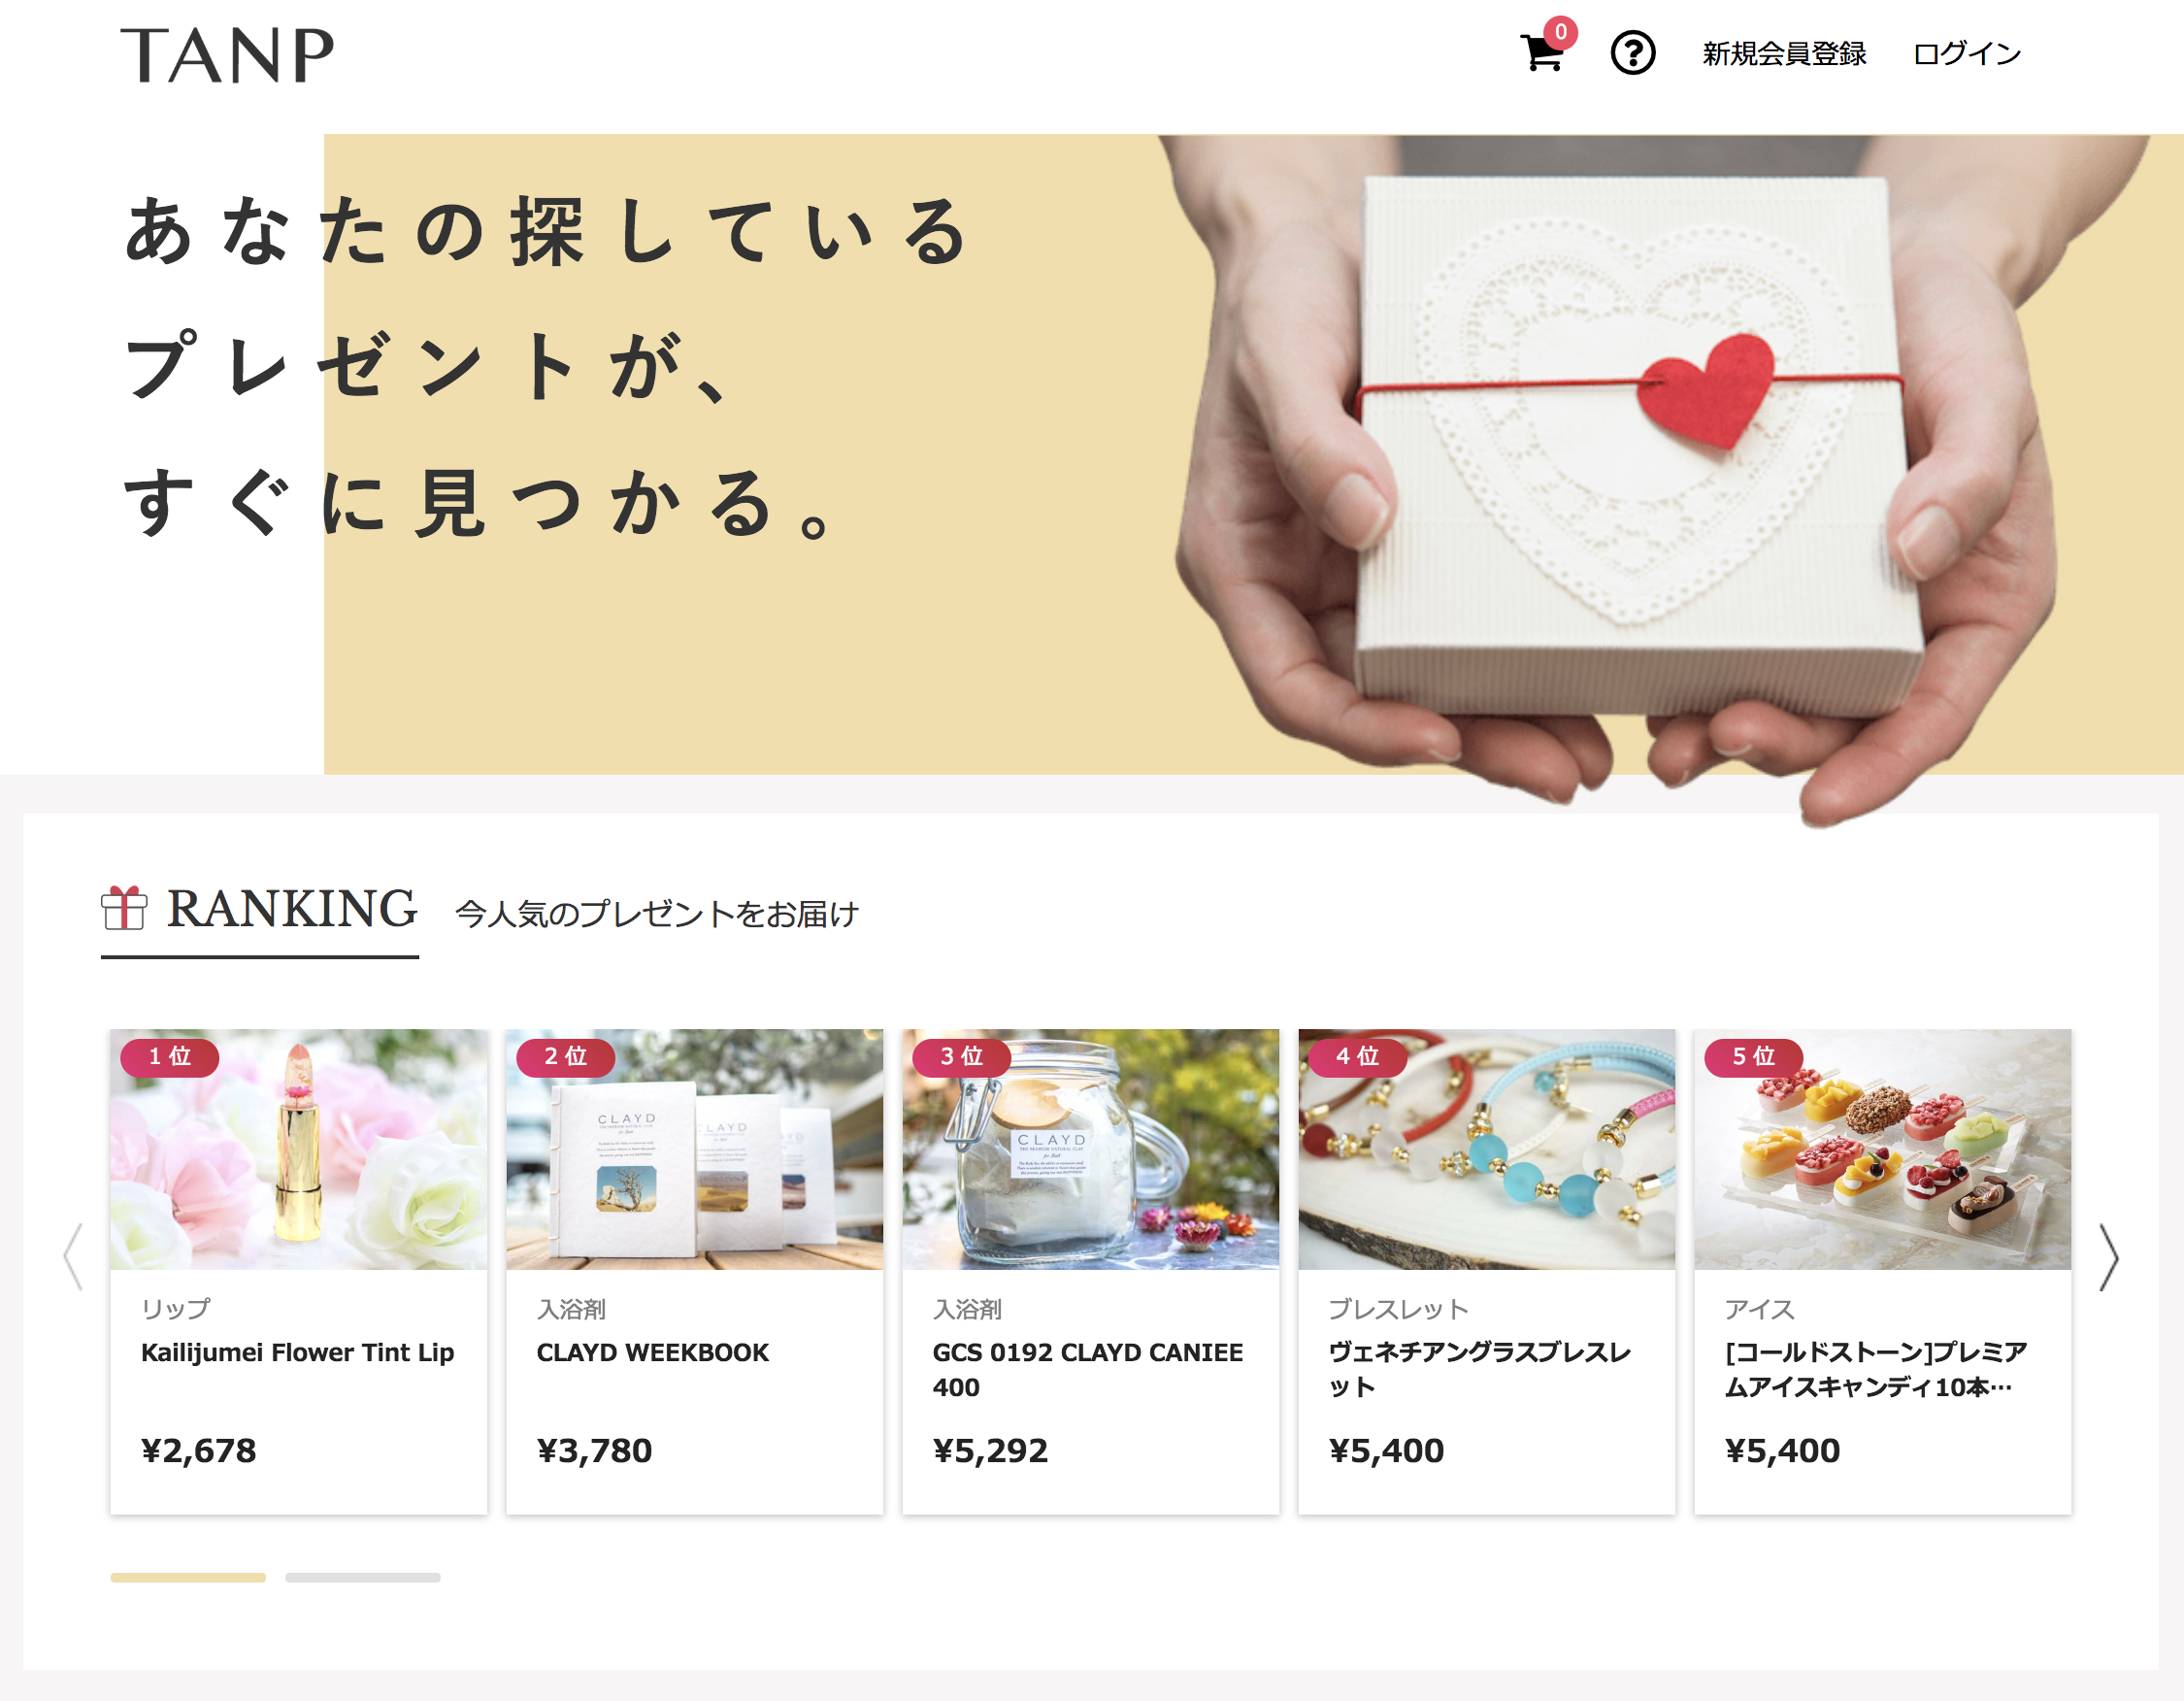Show previous ranking items with left arrow

73,1257
